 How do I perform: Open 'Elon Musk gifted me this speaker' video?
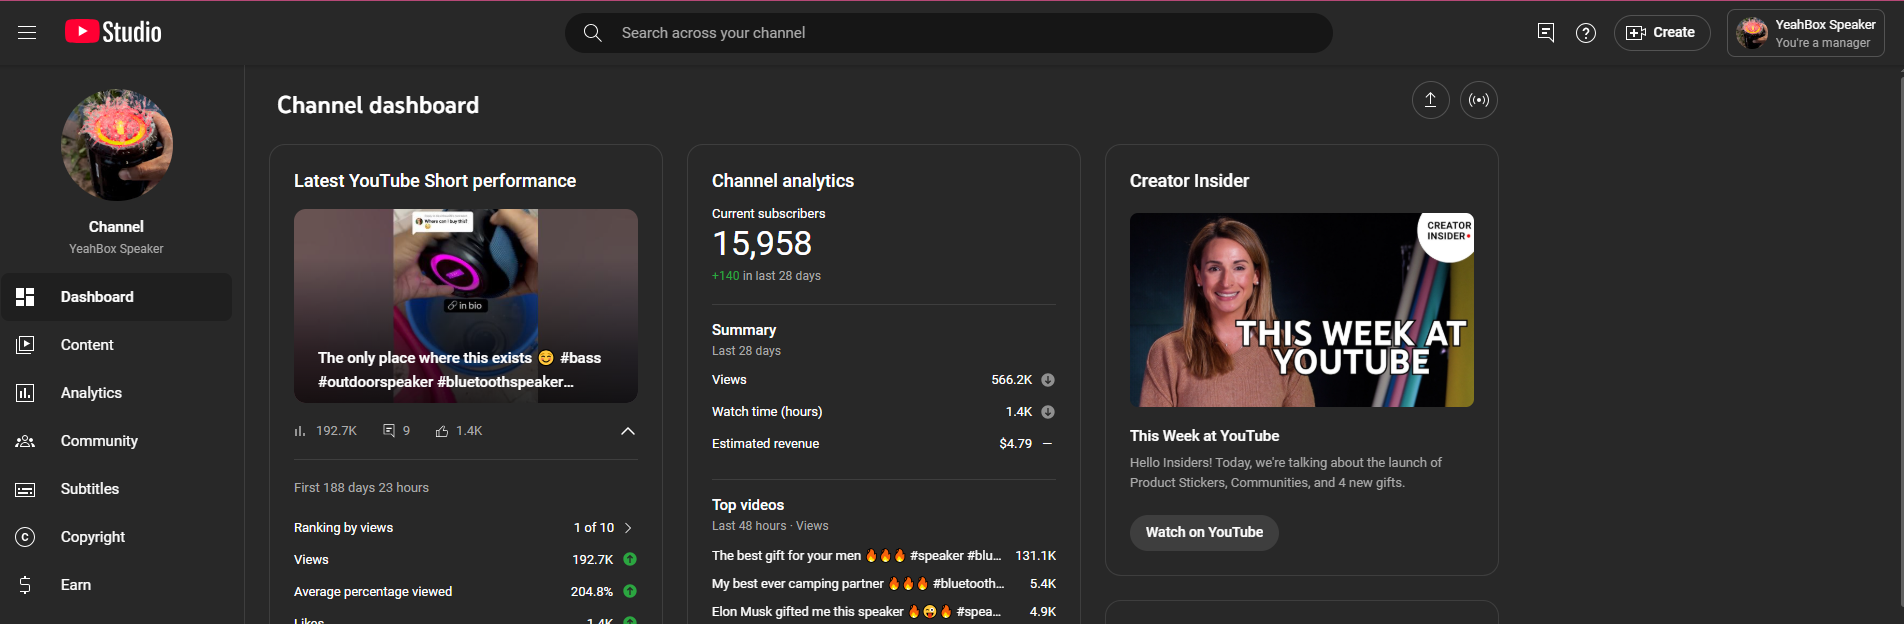856,611
